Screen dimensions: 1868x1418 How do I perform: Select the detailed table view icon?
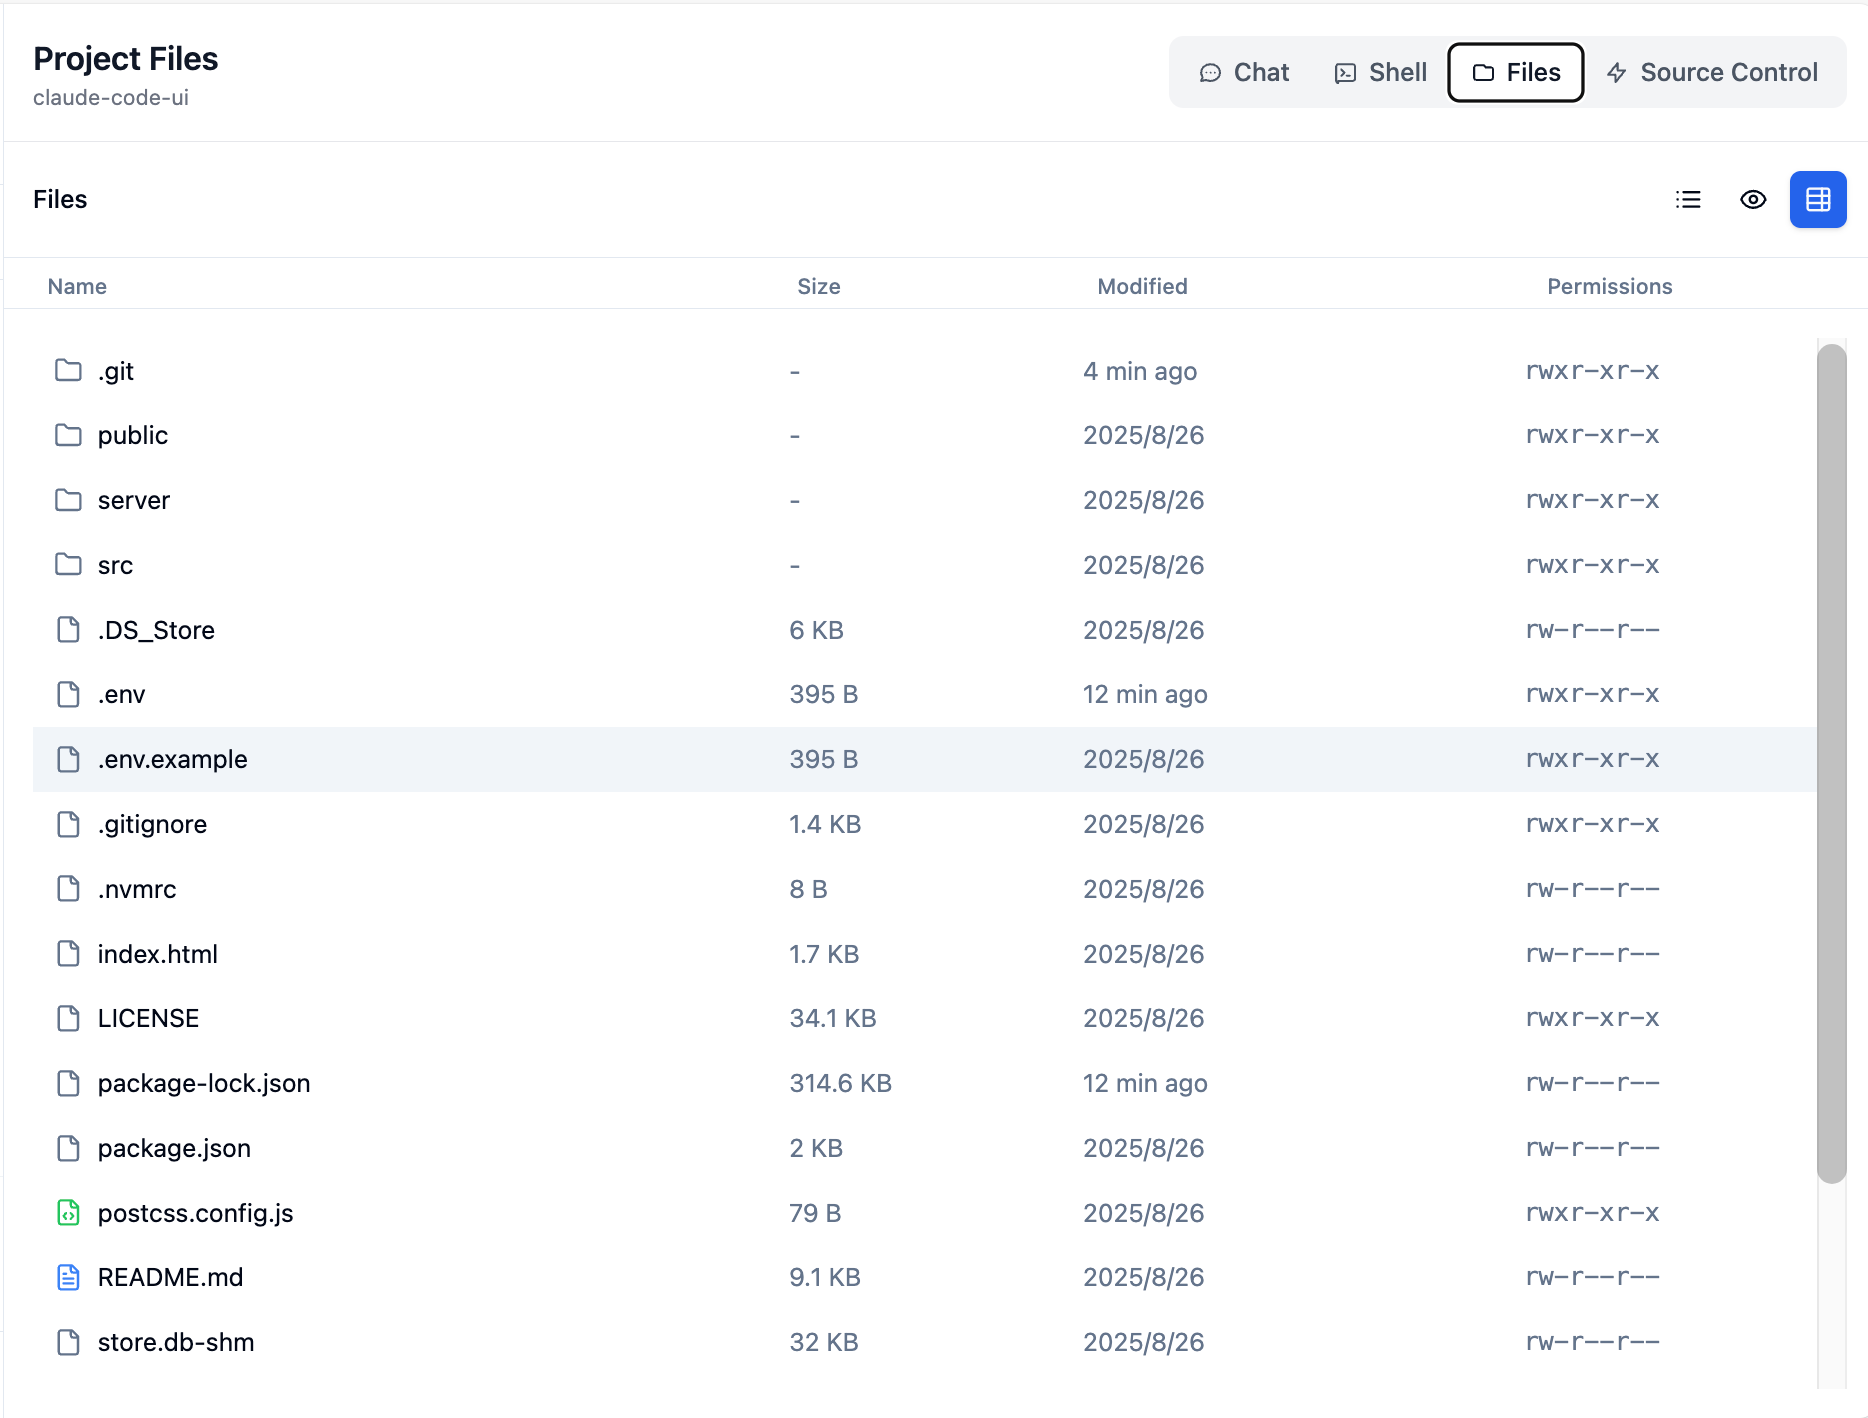coord(1817,200)
